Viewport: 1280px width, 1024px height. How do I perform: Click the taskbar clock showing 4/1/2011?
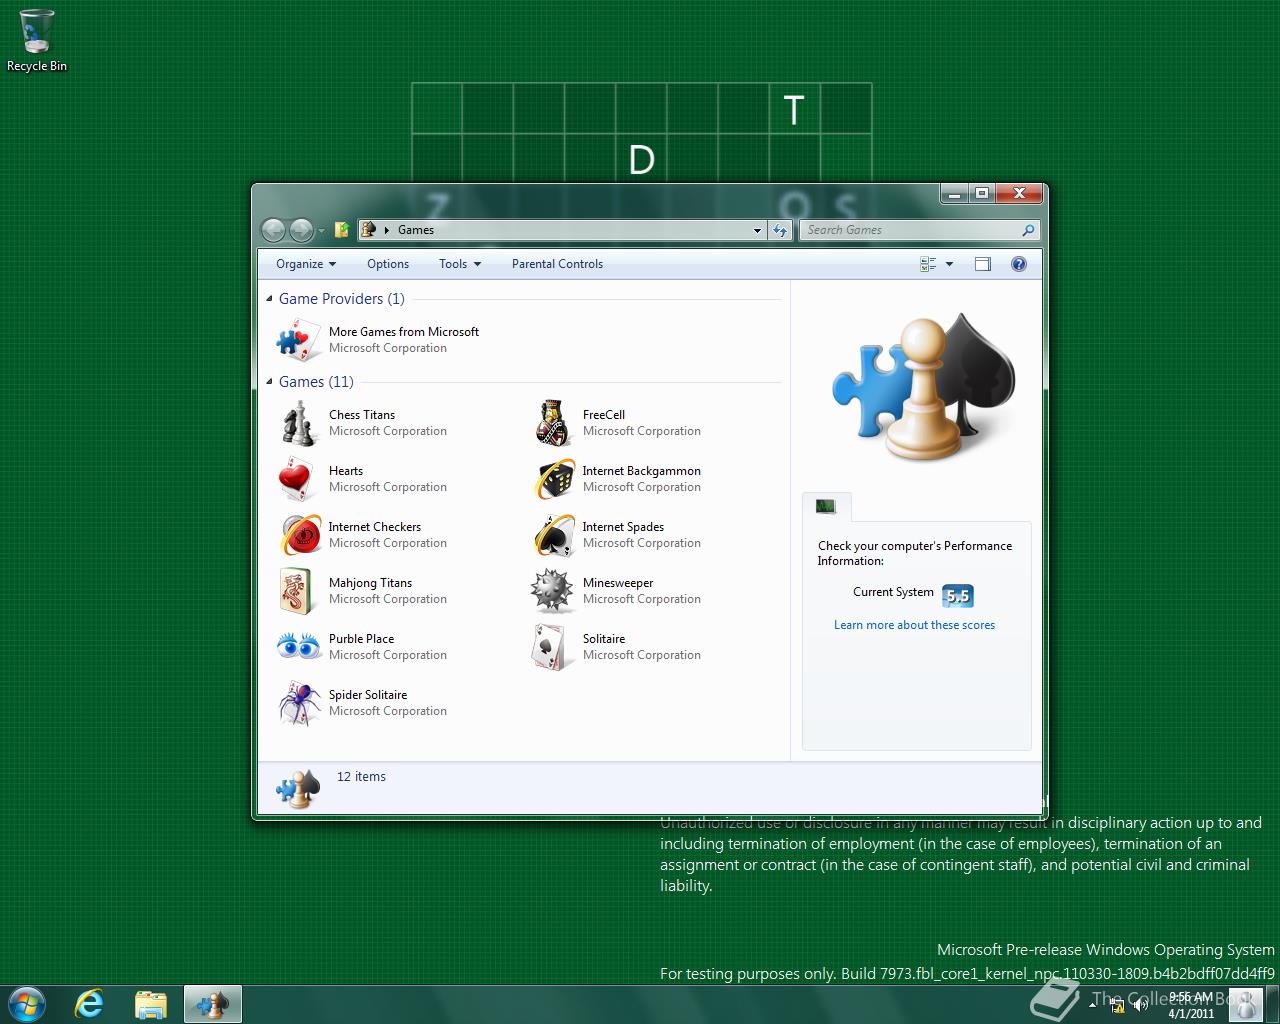[1190, 1005]
